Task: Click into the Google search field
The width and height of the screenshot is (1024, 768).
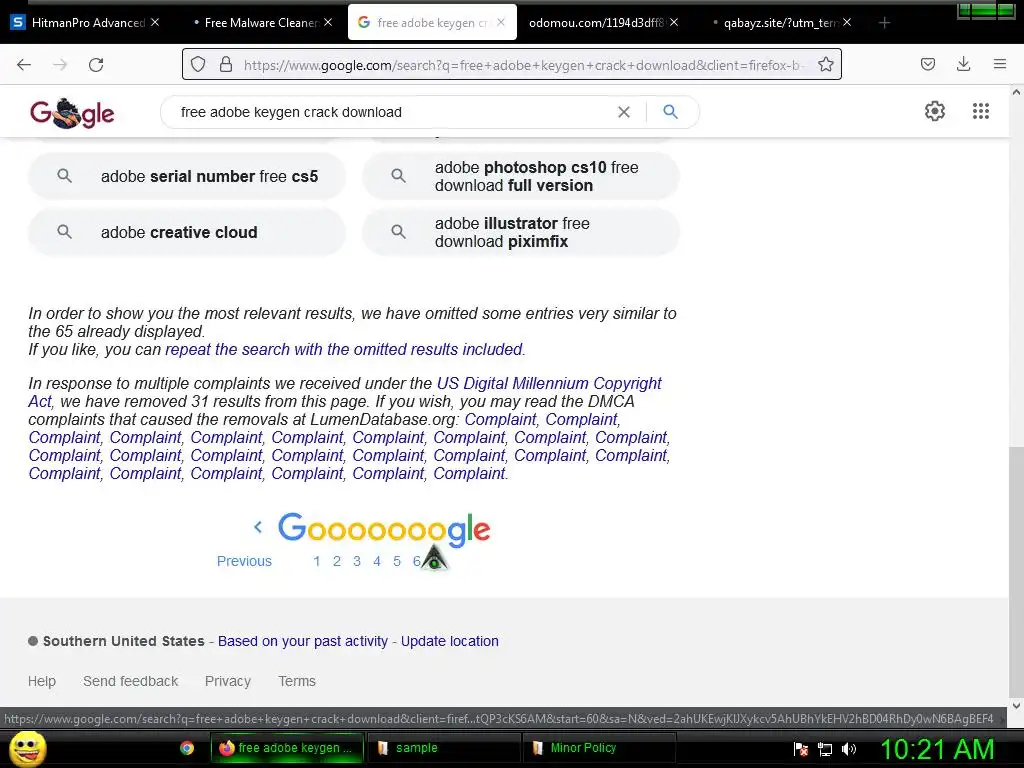Action: pyautogui.click(x=392, y=112)
